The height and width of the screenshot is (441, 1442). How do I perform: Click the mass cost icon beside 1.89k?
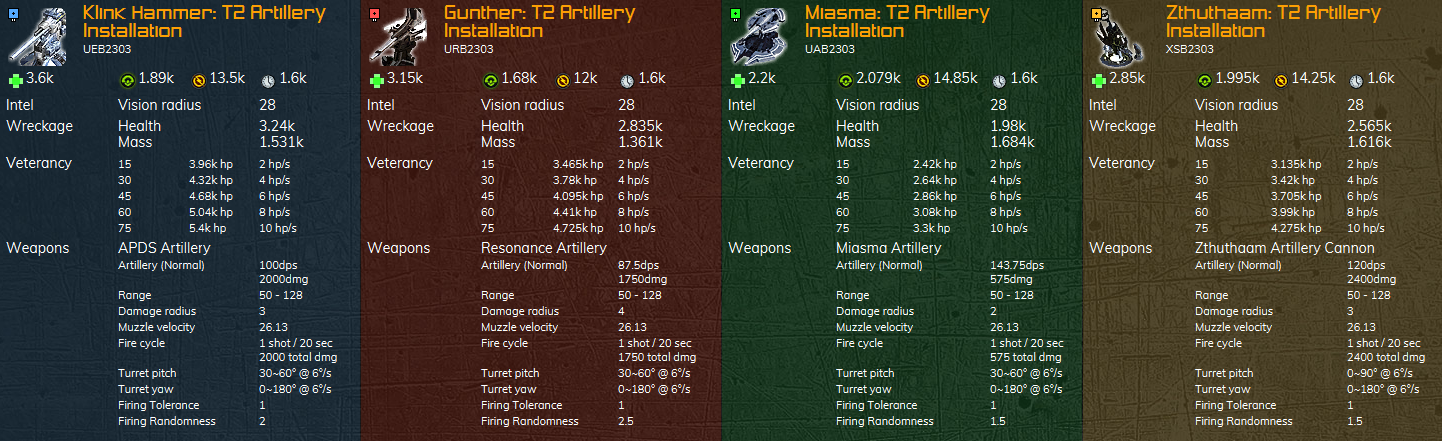pyautogui.click(x=126, y=79)
